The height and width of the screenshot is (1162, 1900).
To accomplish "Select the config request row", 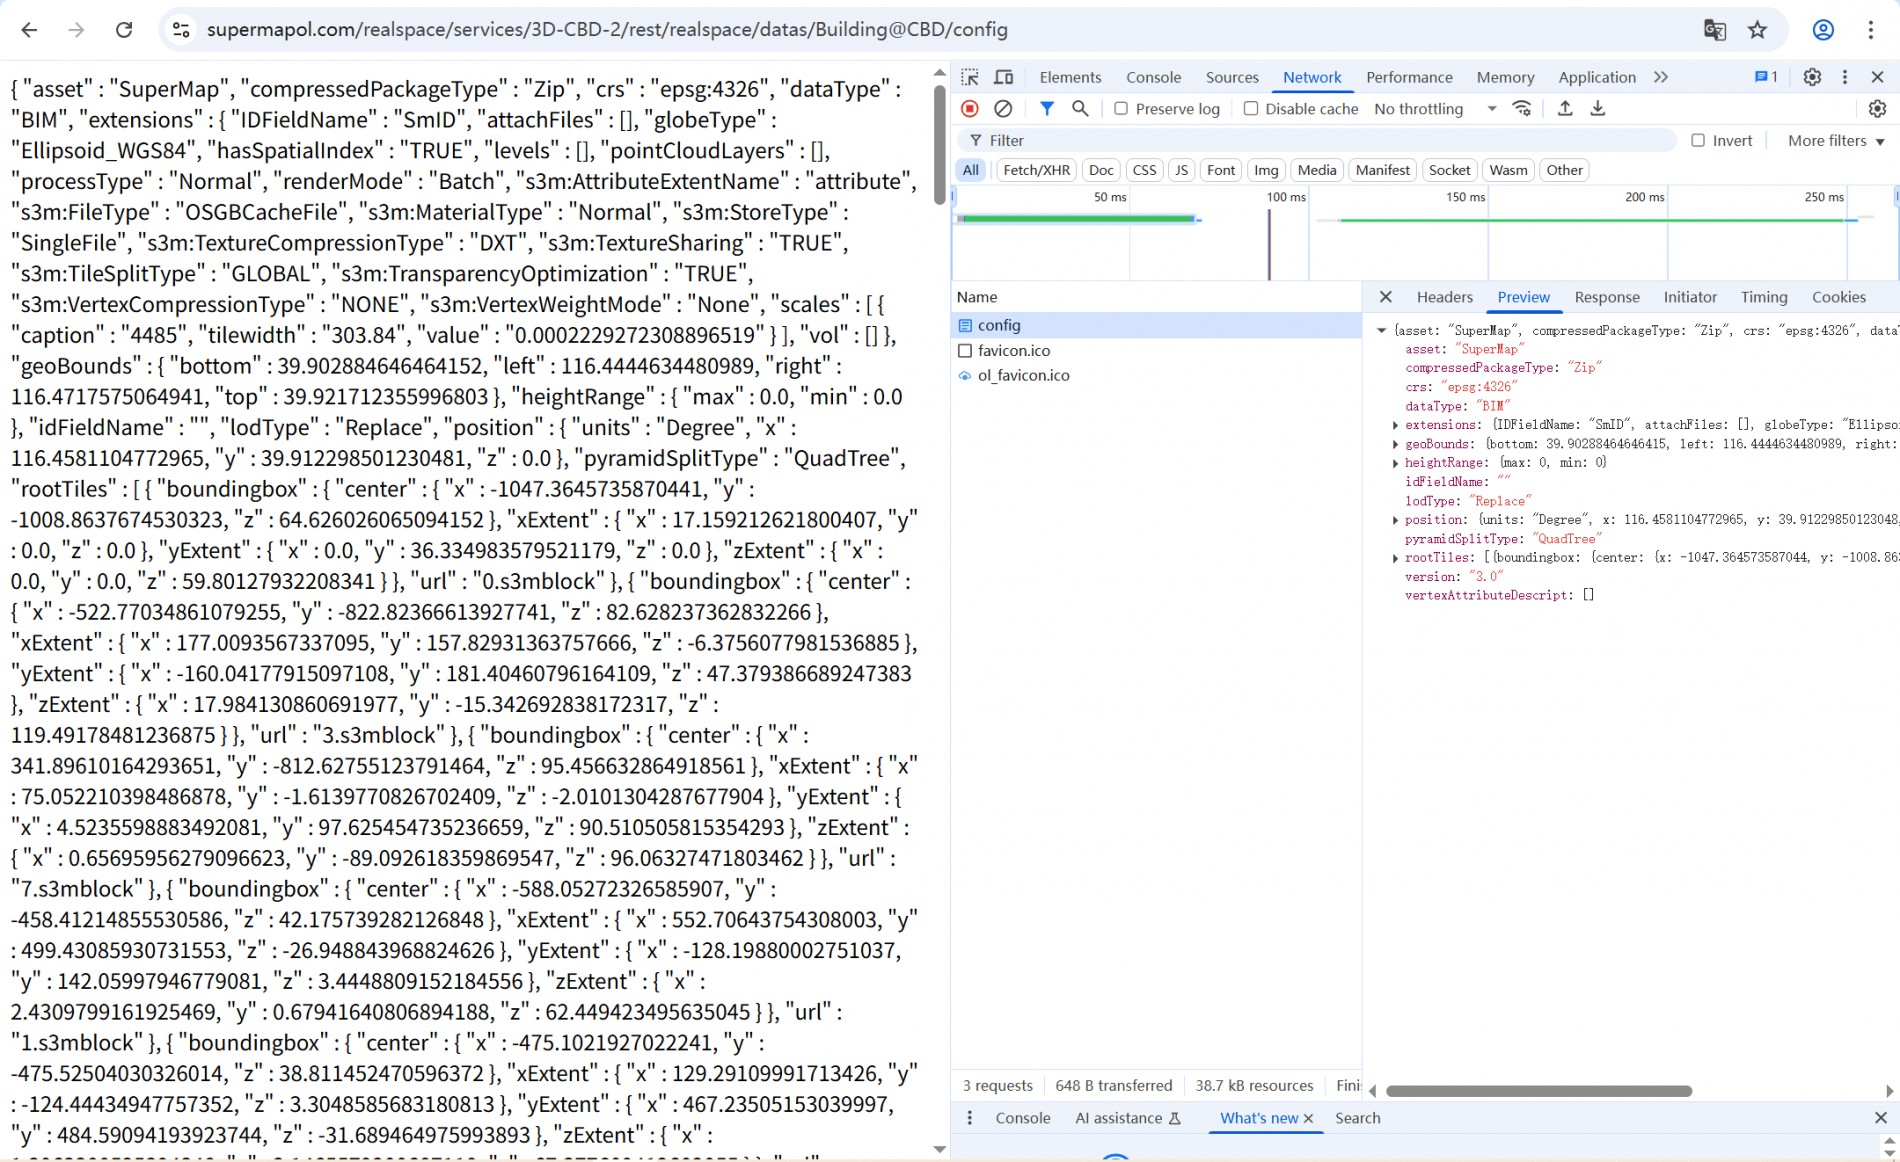I will [x=1156, y=325].
